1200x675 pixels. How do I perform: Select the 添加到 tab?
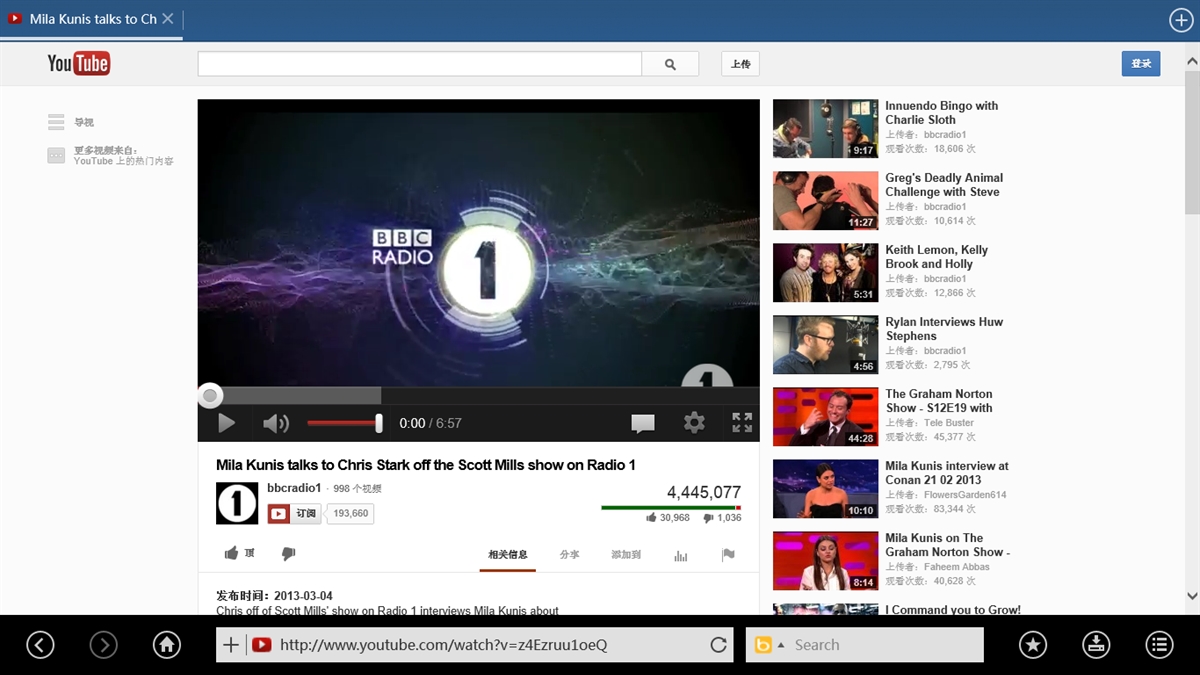coord(627,555)
